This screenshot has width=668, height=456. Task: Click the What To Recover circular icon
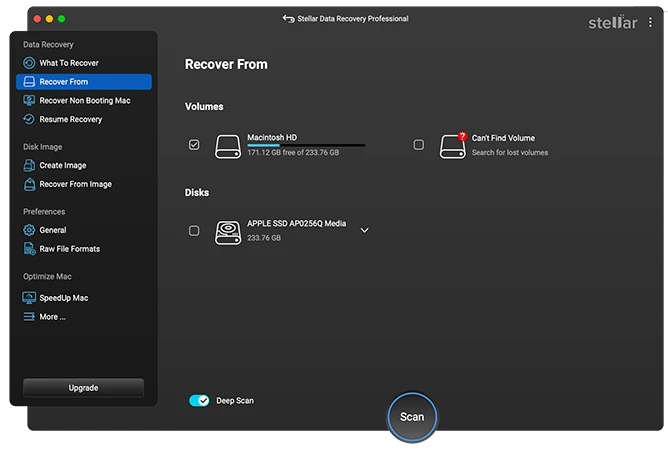(x=29, y=63)
